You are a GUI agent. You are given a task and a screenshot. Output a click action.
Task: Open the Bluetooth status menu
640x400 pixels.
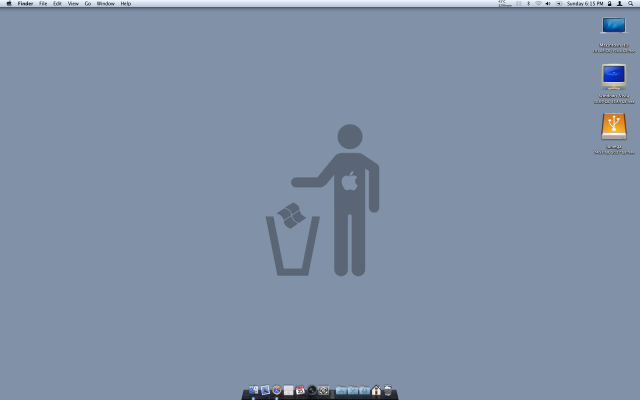[x=529, y=3]
